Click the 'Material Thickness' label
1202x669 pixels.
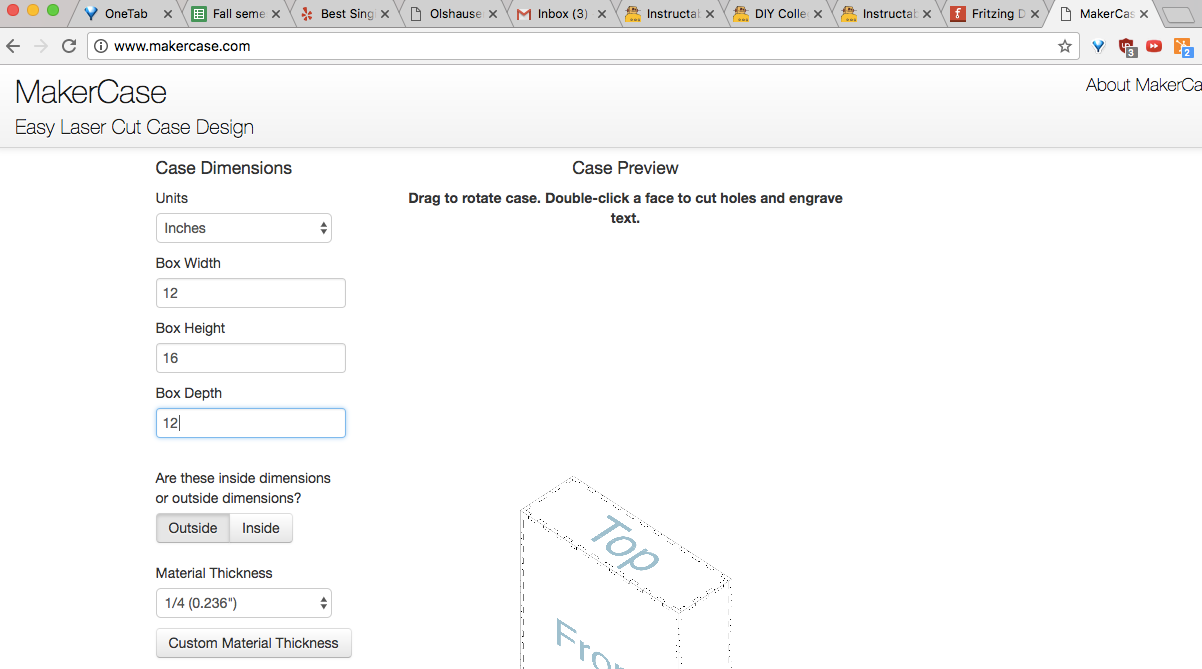(214, 573)
